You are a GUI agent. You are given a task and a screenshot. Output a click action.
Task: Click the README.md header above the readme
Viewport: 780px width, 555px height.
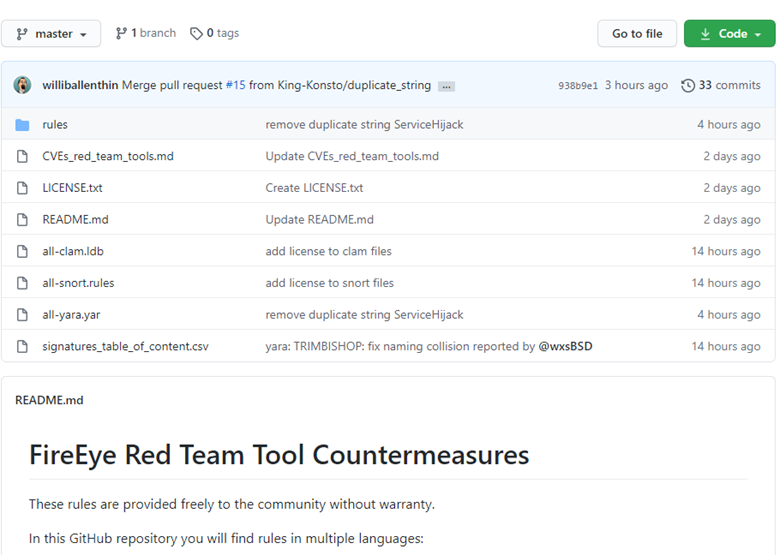coord(49,400)
